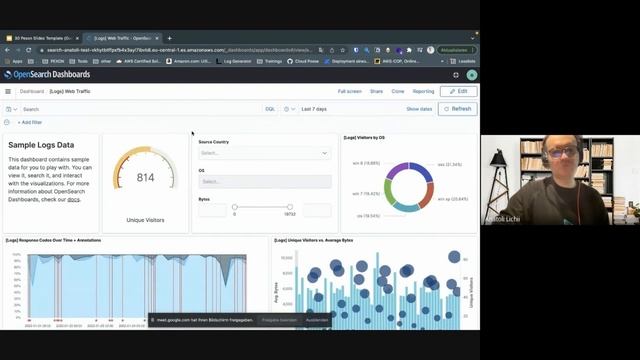Image resolution: width=640 pixels, height=360 pixels.
Task: Click the OpenSearch Dashboards logo
Action: pyautogui.click(x=47, y=75)
